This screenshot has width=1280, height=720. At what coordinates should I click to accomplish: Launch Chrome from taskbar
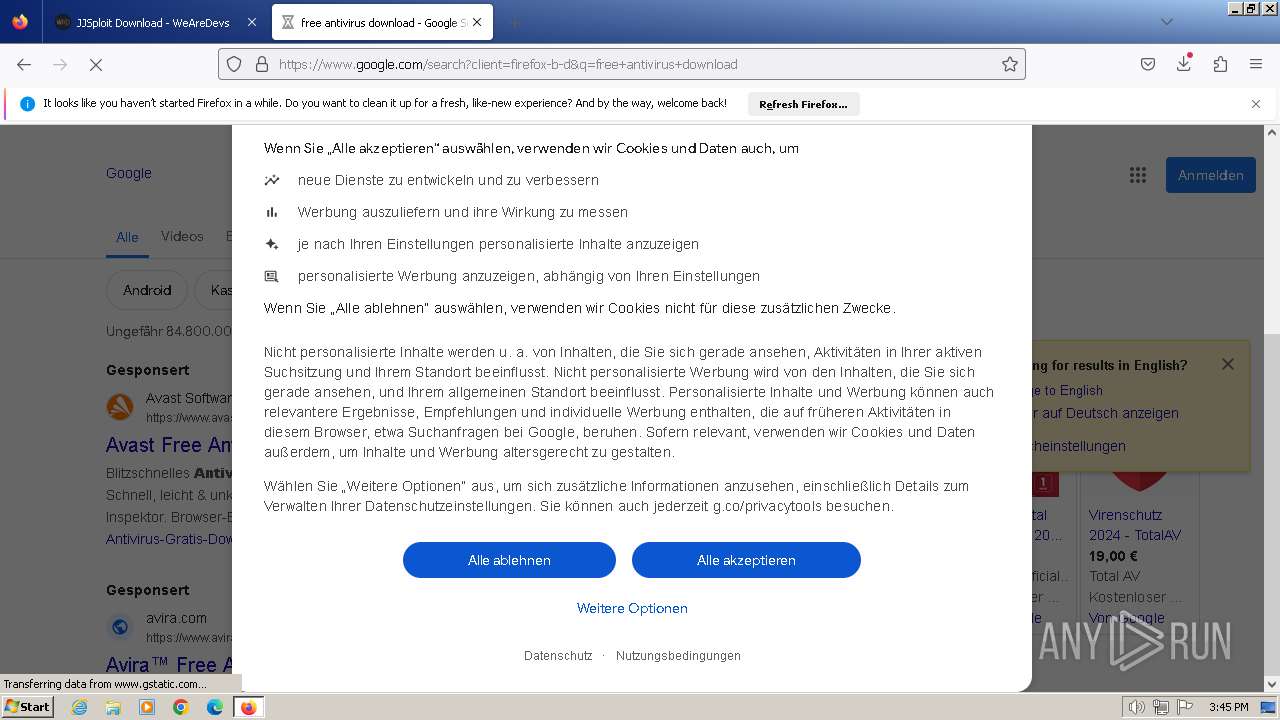[181, 707]
